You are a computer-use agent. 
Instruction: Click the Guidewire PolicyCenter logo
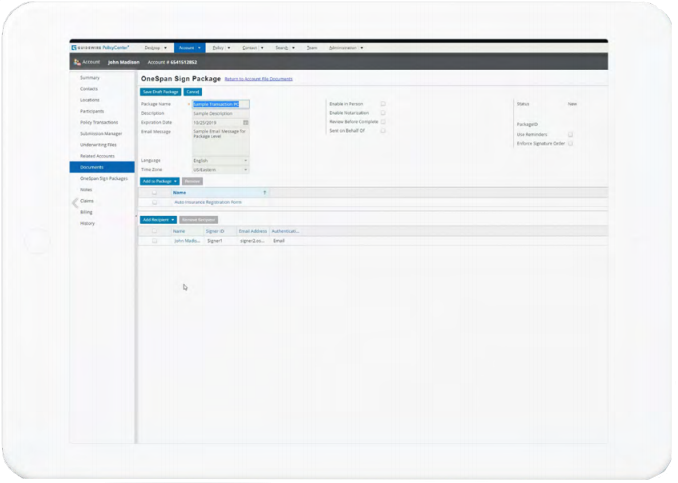coord(103,47)
